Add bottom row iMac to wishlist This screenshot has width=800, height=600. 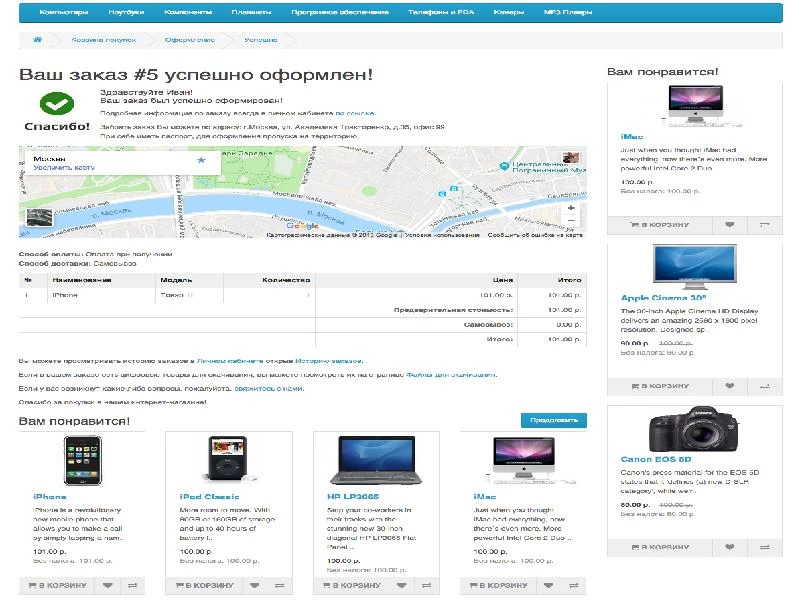coord(548,585)
